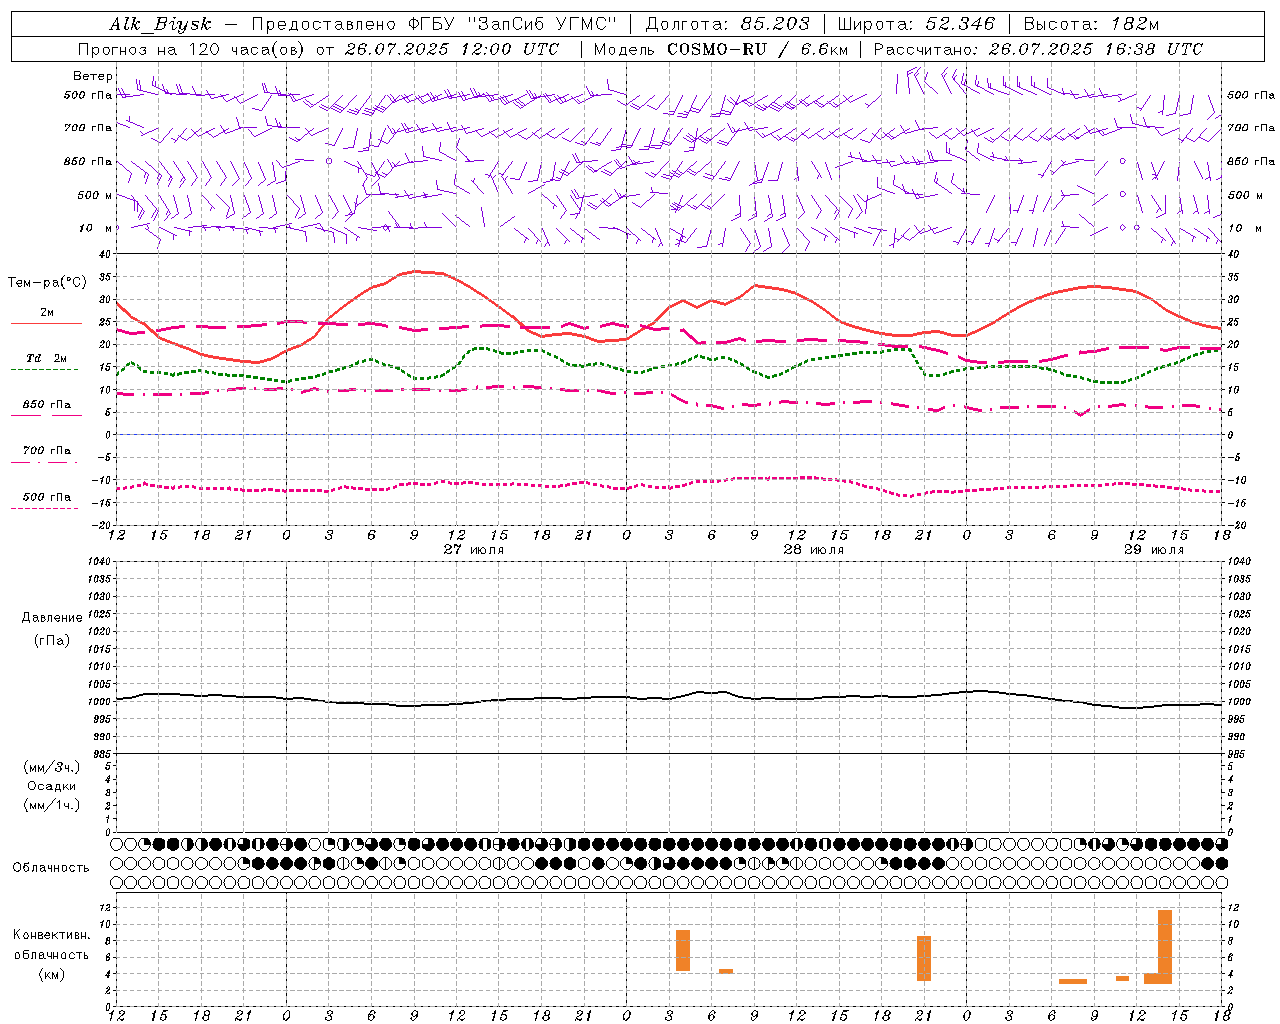Image resolution: width=1280 pixels, height=1024 pixels.
Task: Click the right-axis "850 гПа" wind level label
Action: 1251,161
